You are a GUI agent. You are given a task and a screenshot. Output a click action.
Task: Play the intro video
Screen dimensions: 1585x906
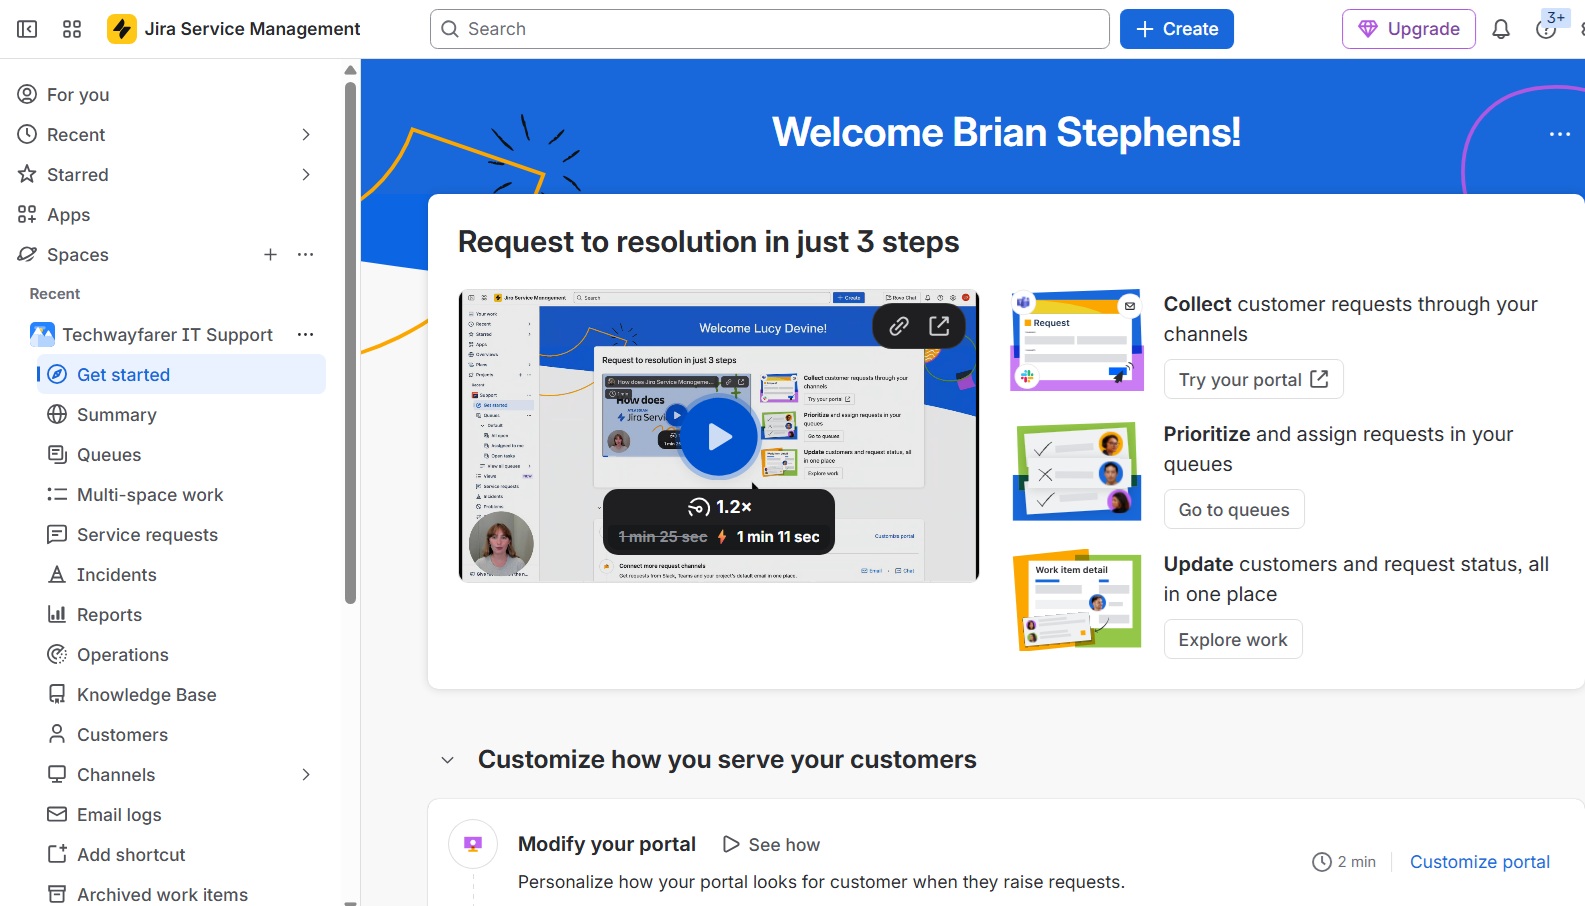pos(719,437)
